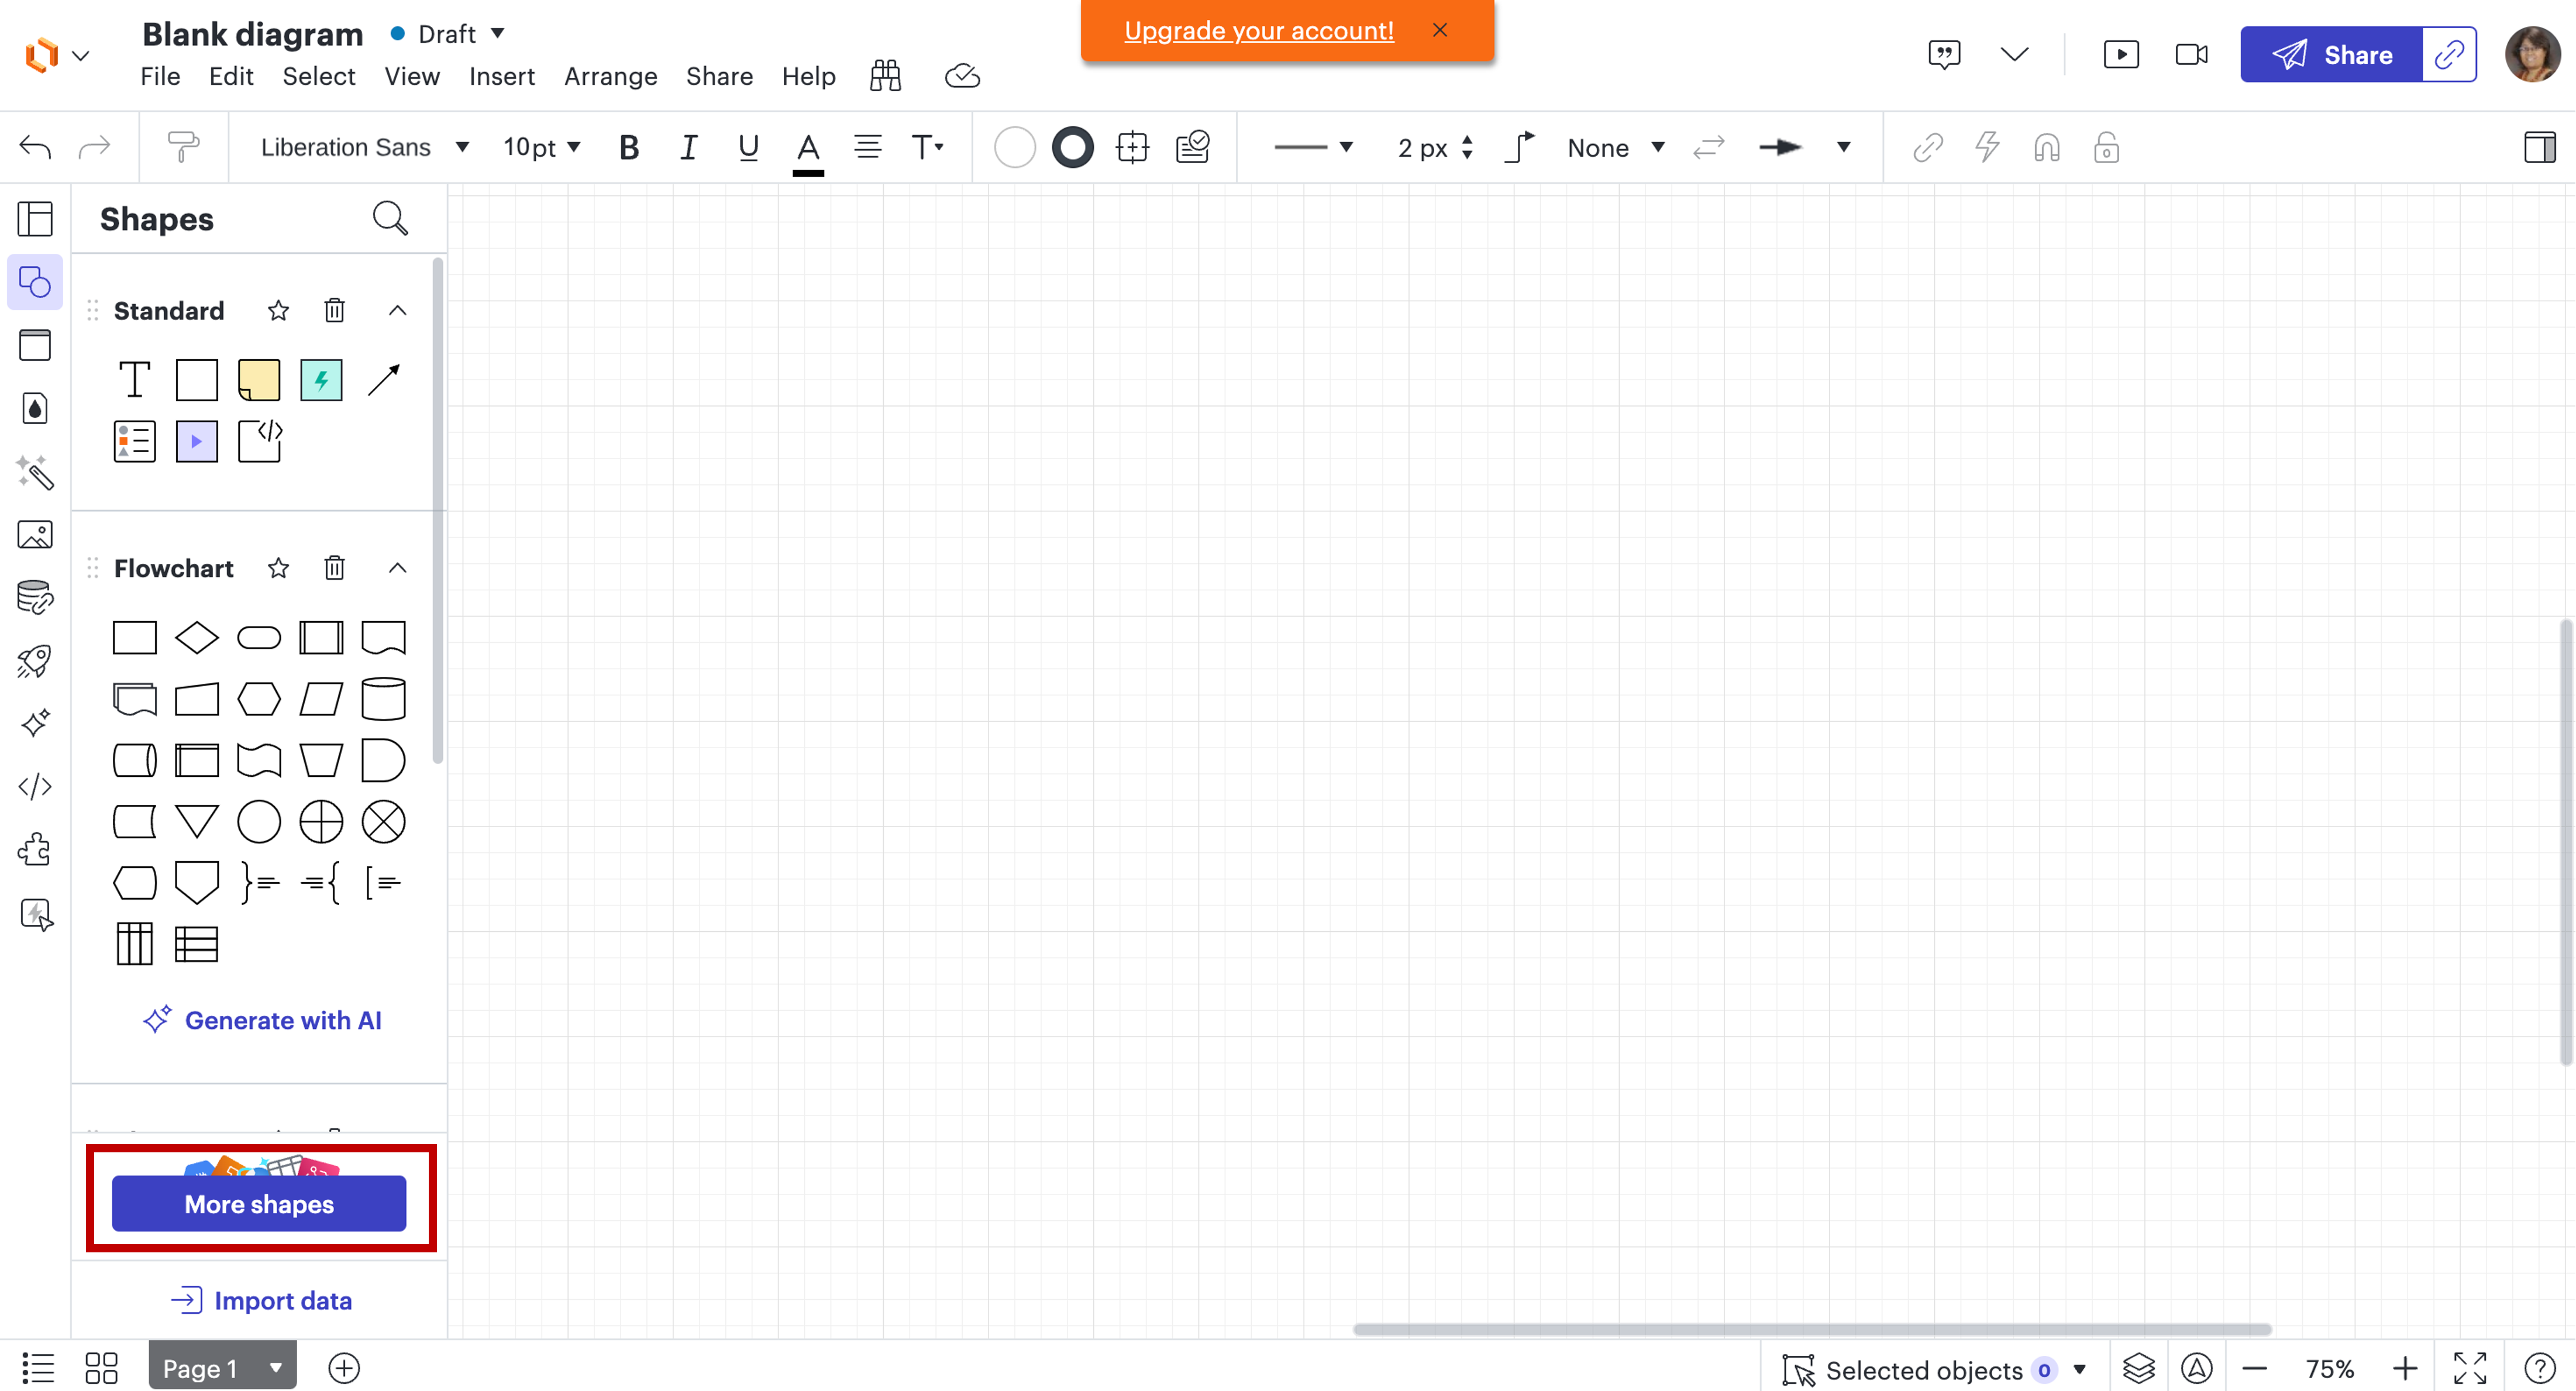Open the Layers panel at the bottom right
Viewport: 2576px width, 1391px height.
point(2139,1368)
